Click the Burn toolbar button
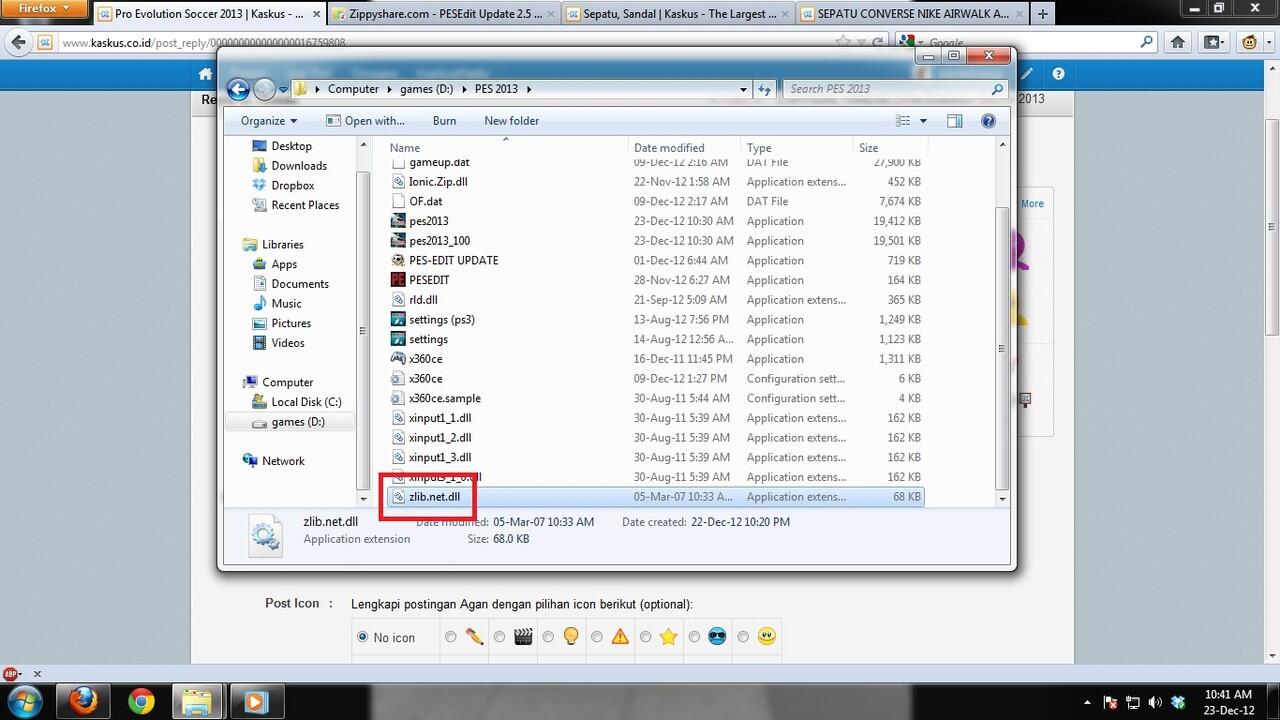Viewport: 1280px width, 720px height. [444, 121]
